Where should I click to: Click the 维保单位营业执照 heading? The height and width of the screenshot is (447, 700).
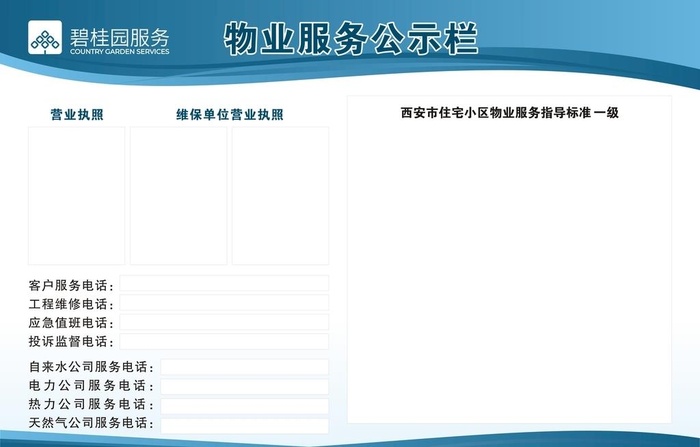coord(230,115)
